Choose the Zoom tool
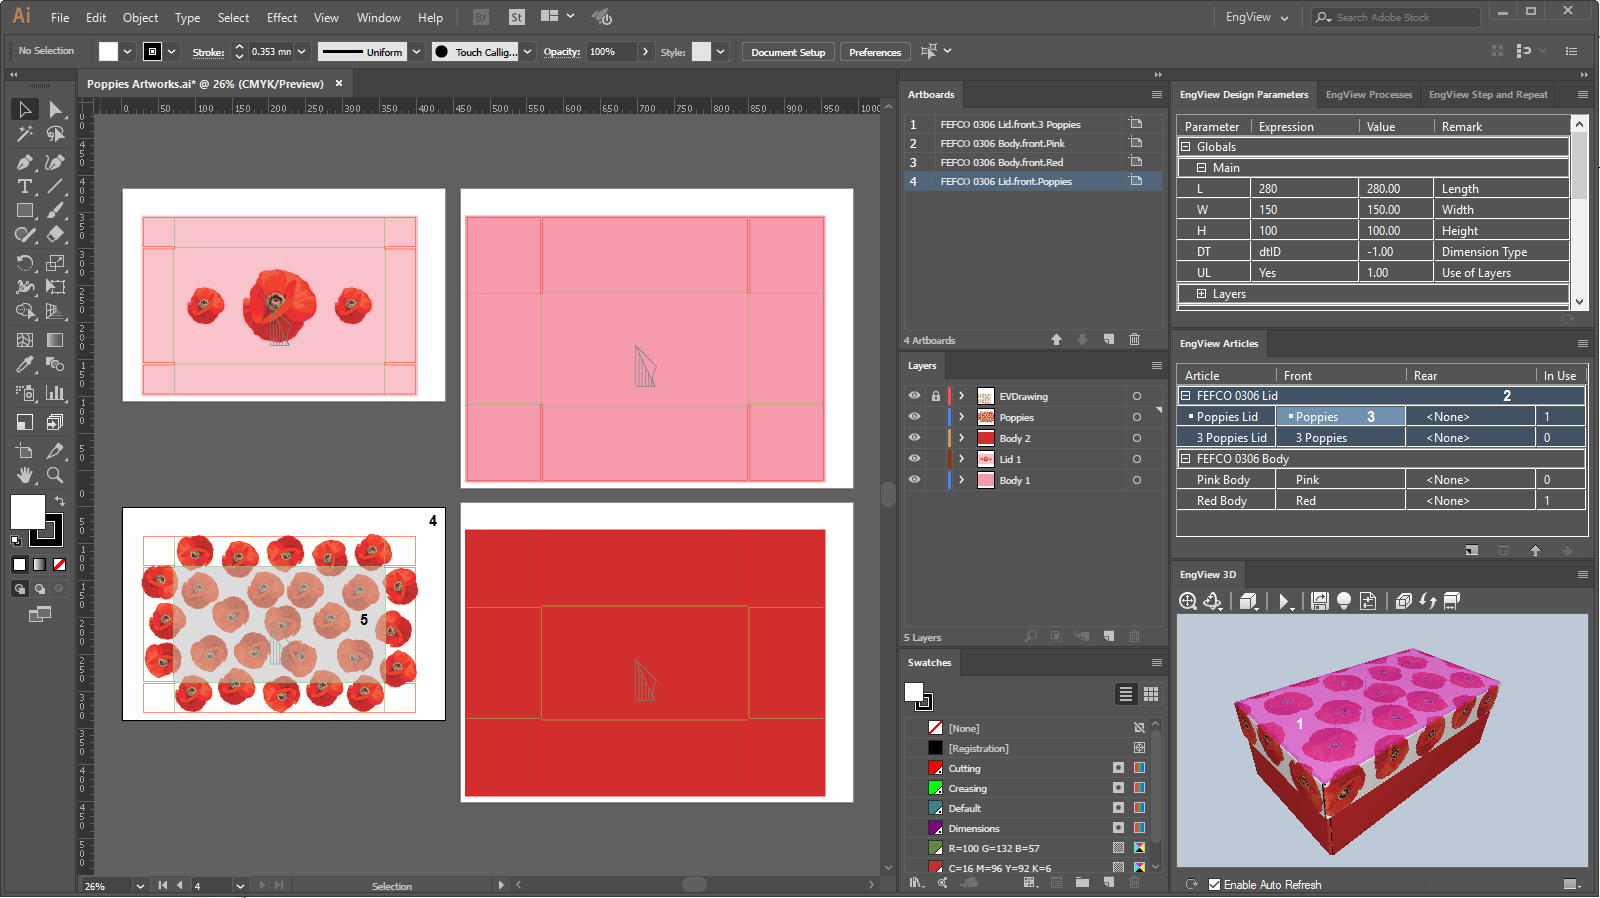The width and height of the screenshot is (1600, 898). (x=55, y=475)
